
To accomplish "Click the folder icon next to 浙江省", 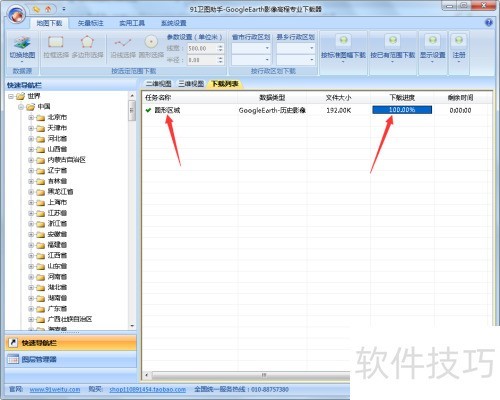I will (40, 224).
